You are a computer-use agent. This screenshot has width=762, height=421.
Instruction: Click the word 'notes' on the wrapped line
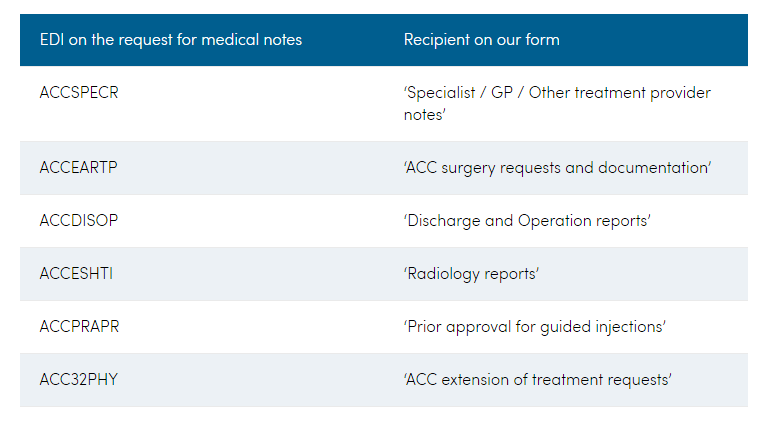coord(423,115)
